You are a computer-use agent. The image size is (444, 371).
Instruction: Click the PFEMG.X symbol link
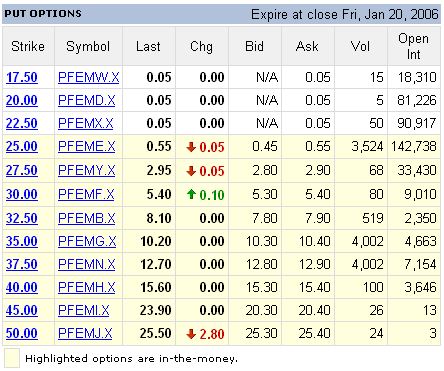pos(87,241)
